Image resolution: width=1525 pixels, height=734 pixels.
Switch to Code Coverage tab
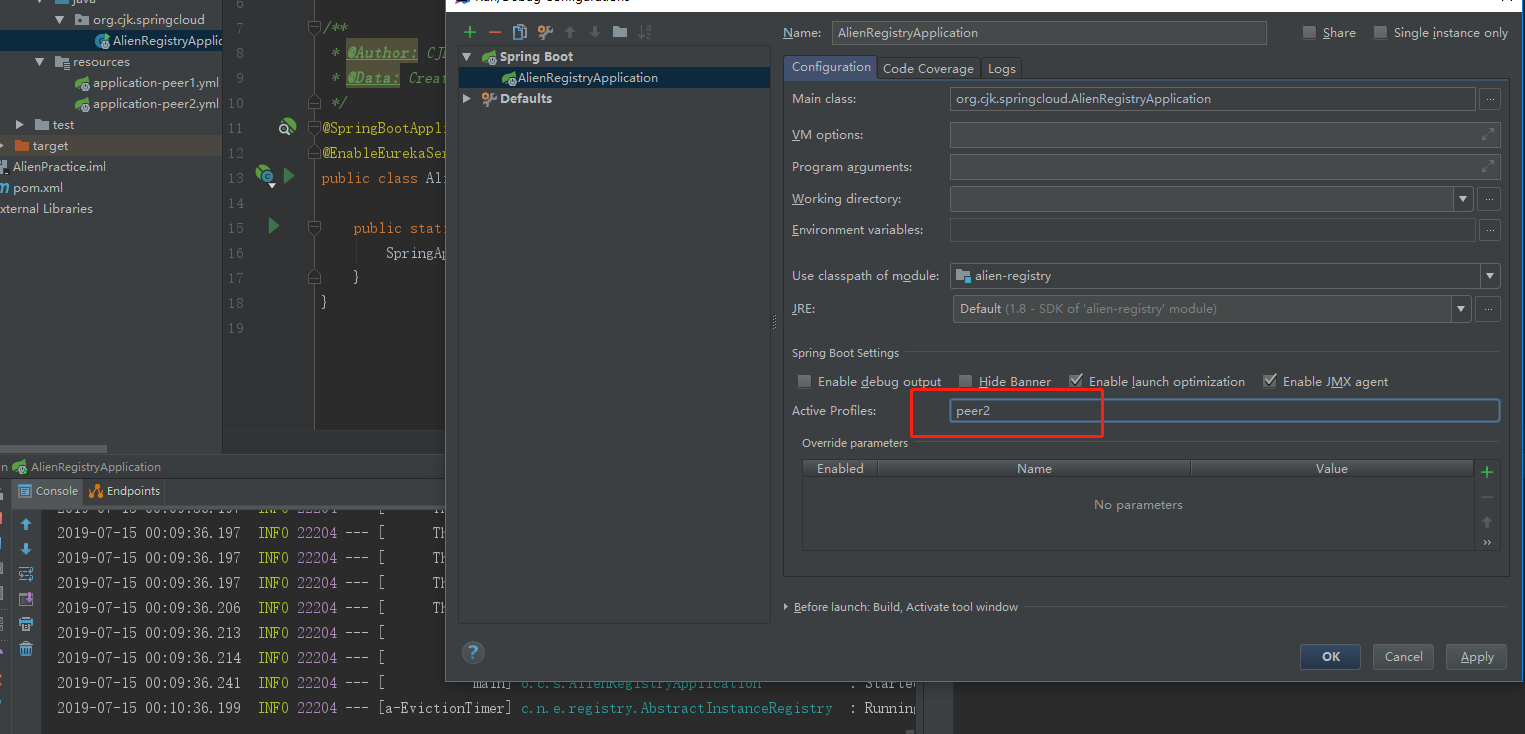coord(928,68)
